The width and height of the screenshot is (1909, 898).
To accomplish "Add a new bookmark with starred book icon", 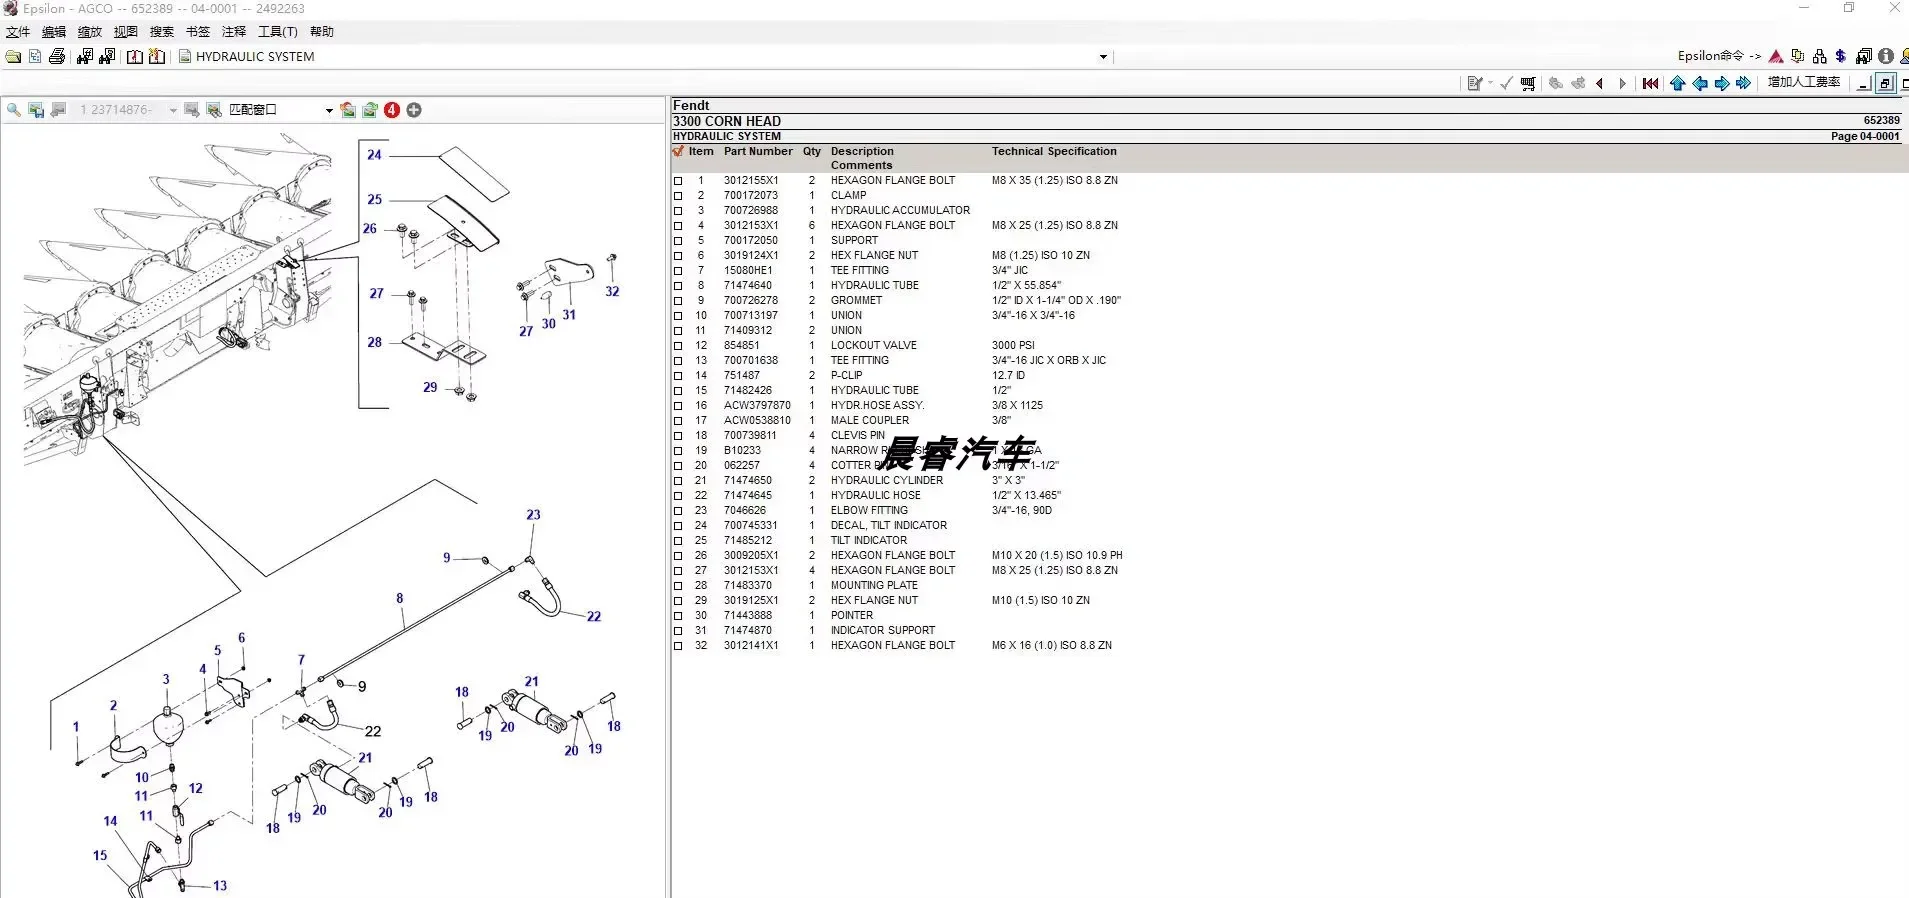I will (157, 57).
